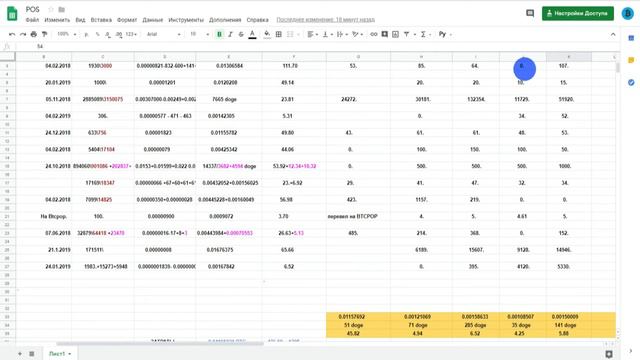The width and height of the screenshot is (640, 360).
Task: Open horizontal align dropdown
Action: [313, 34]
